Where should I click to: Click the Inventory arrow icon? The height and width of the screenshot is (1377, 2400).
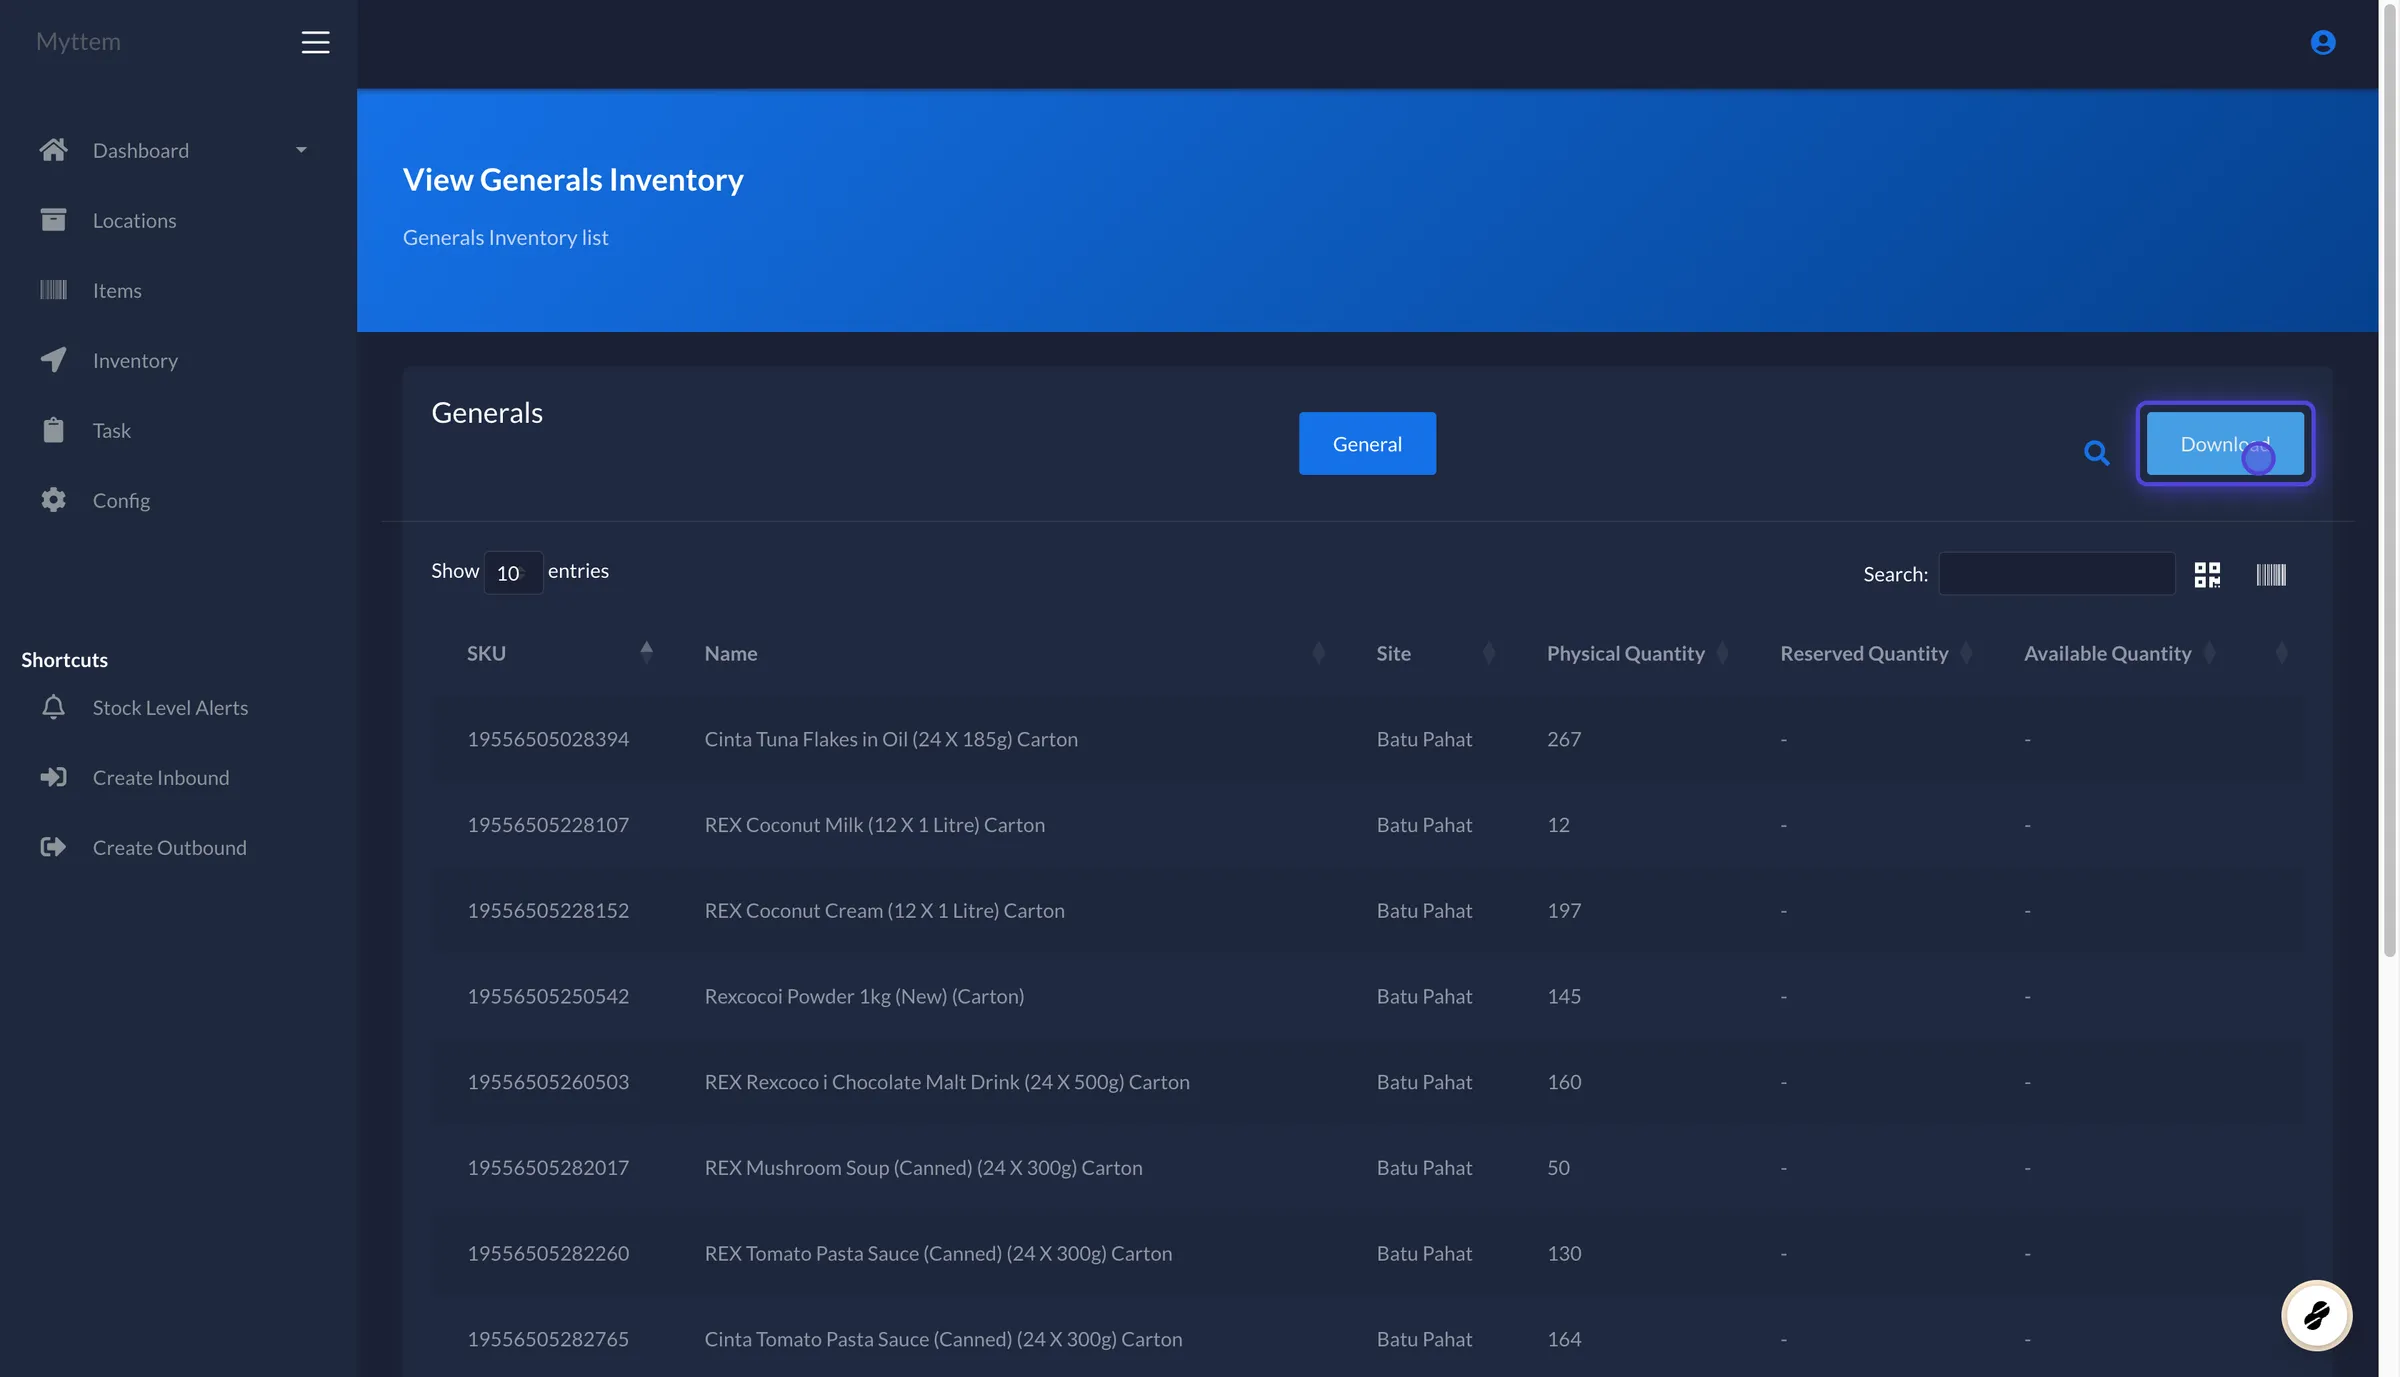click(x=53, y=360)
